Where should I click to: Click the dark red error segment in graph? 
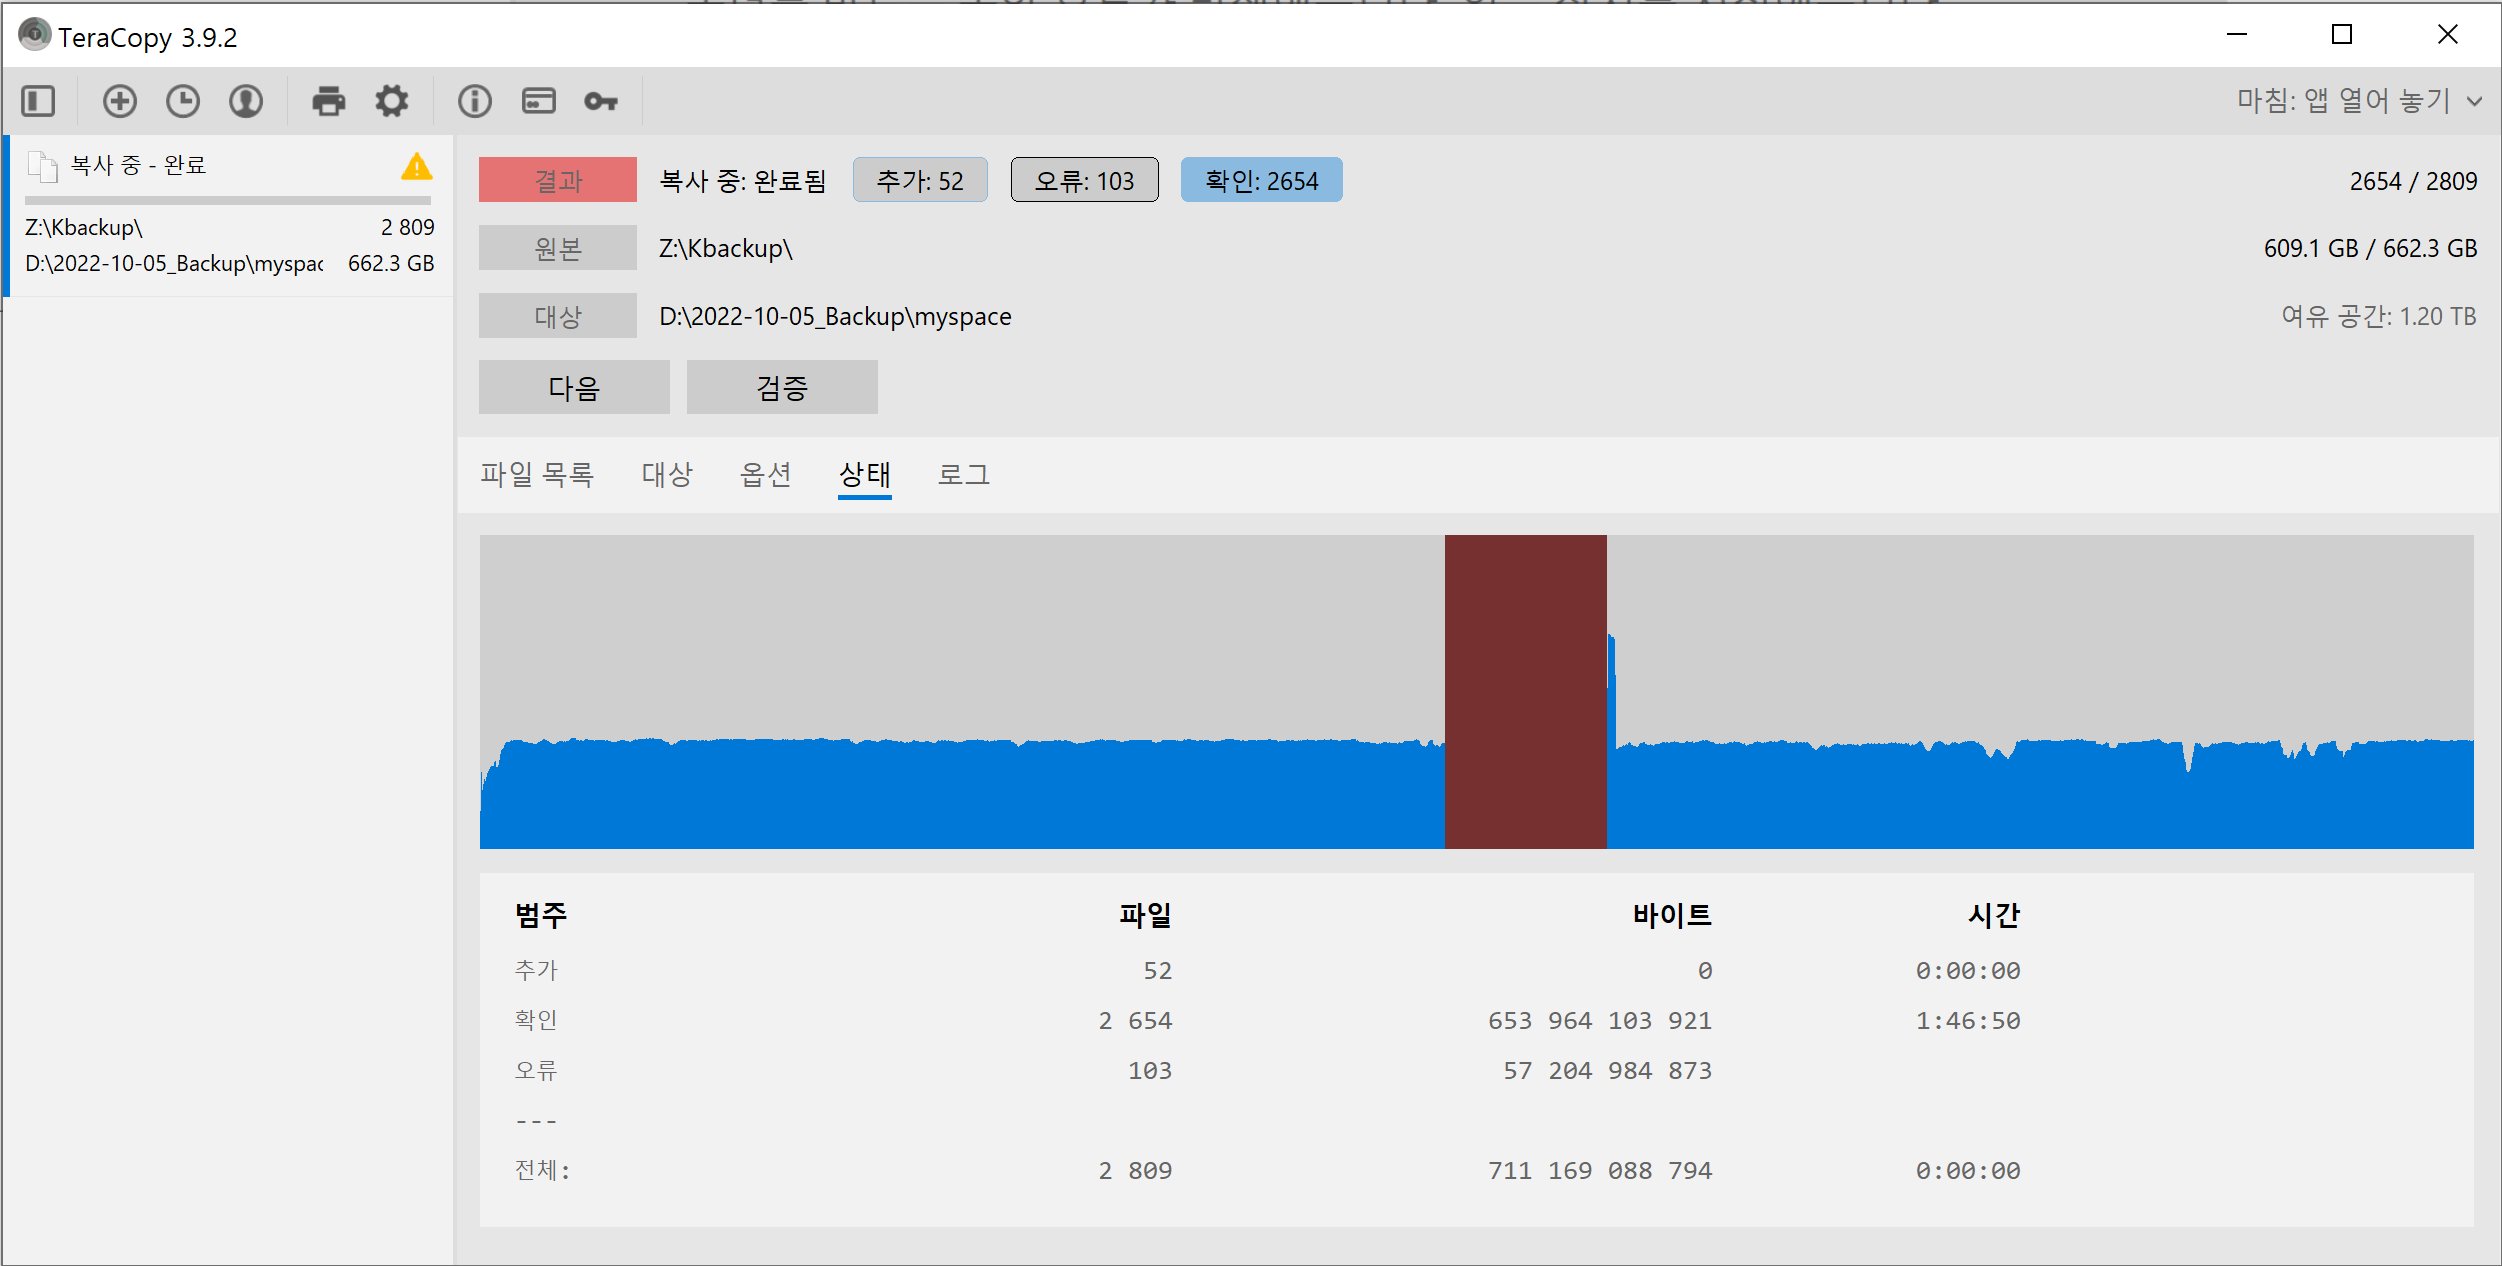[x=1525, y=692]
